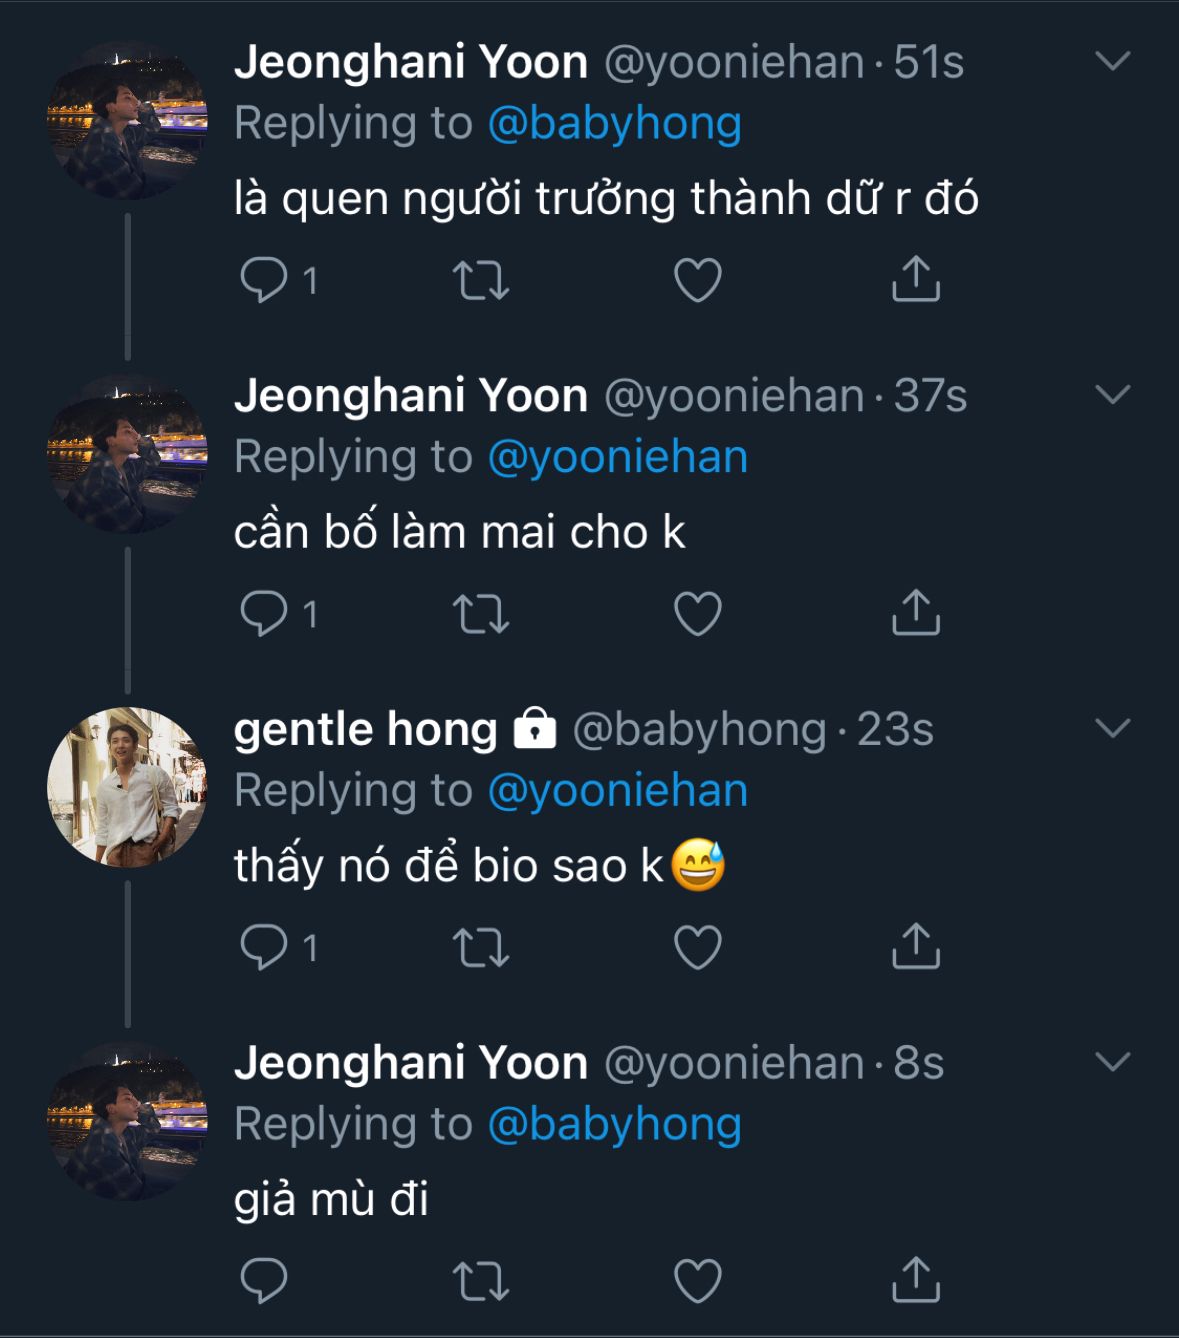
Task: Like the "thấy nó để bio sao k" tweet
Action: tap(698, 947)
